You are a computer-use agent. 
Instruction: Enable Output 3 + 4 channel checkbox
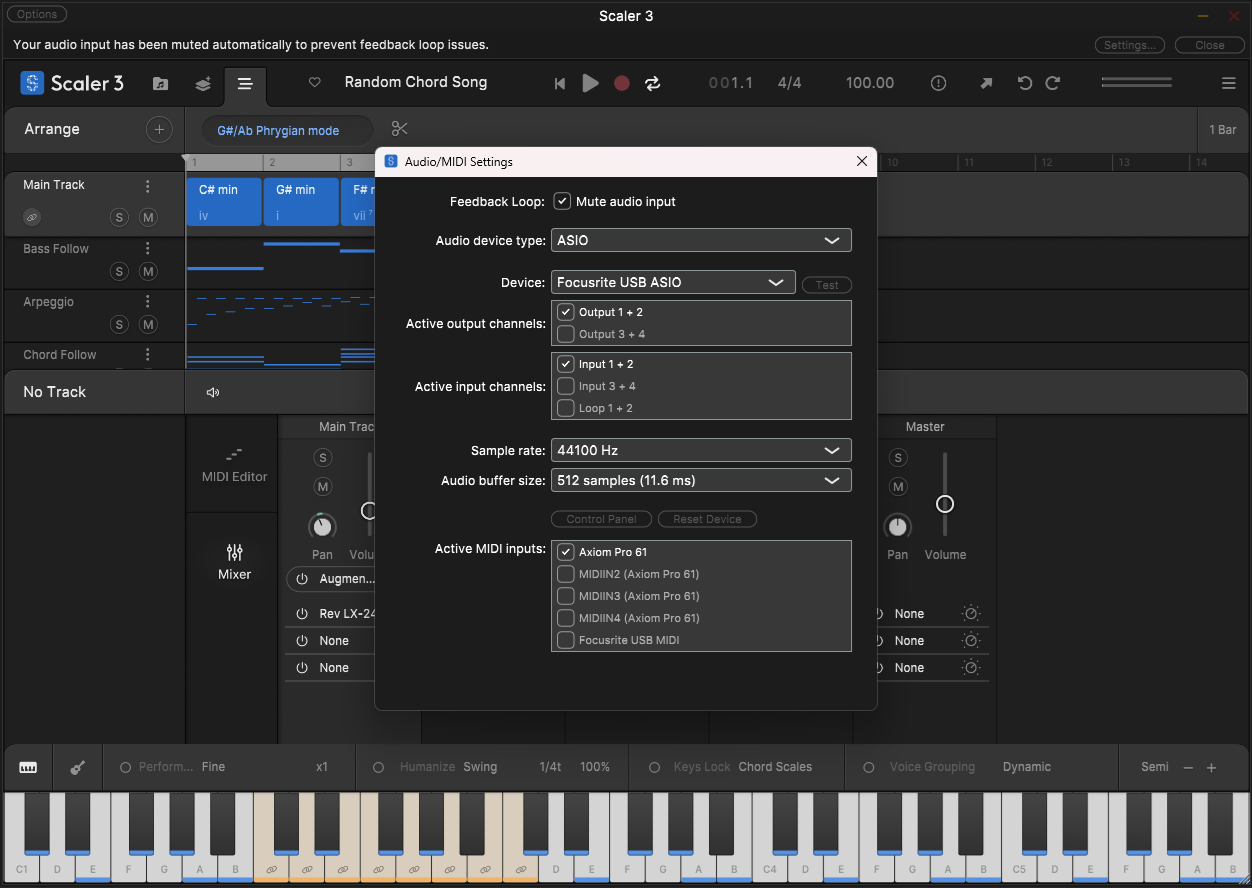click(566, 334)
